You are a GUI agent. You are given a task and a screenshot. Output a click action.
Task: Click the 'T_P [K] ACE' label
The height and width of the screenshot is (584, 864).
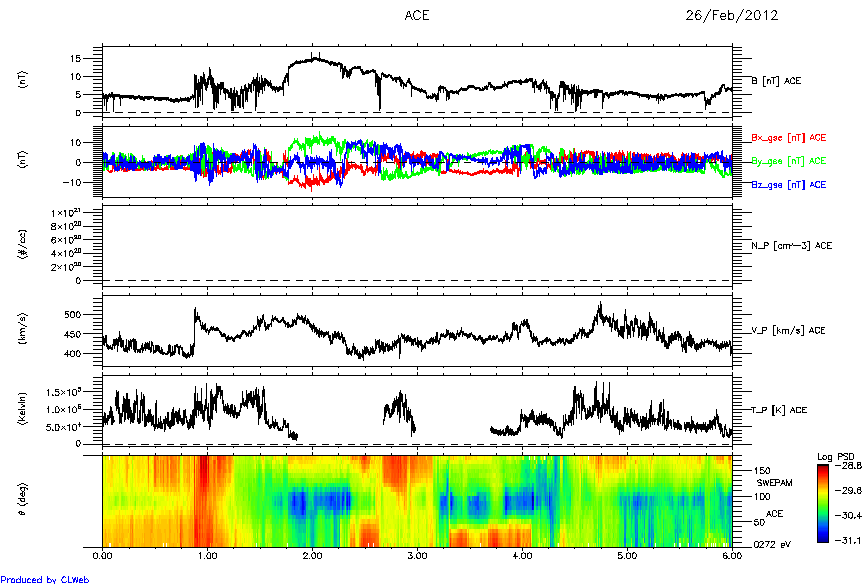(x=779, y=410)
